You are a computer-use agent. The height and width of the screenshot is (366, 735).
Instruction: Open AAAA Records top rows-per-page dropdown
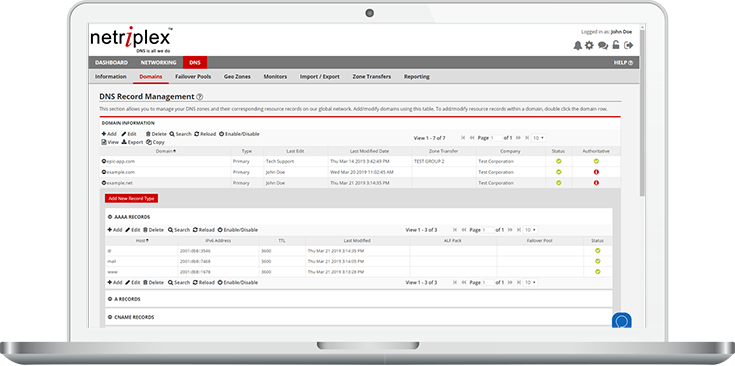(530, 230)
